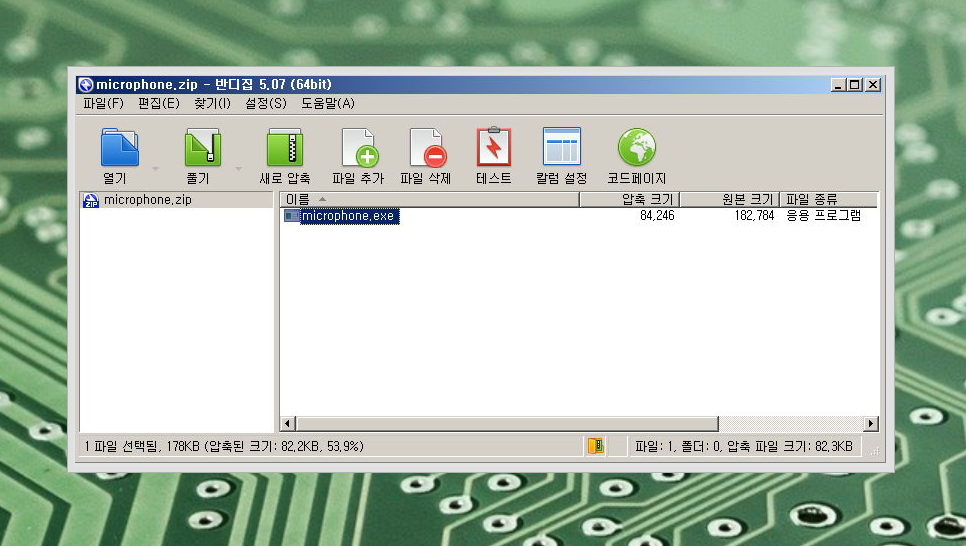Sort by the 원본 크기 column header
This screenshot has height=546, width=966.
point(729,199)
